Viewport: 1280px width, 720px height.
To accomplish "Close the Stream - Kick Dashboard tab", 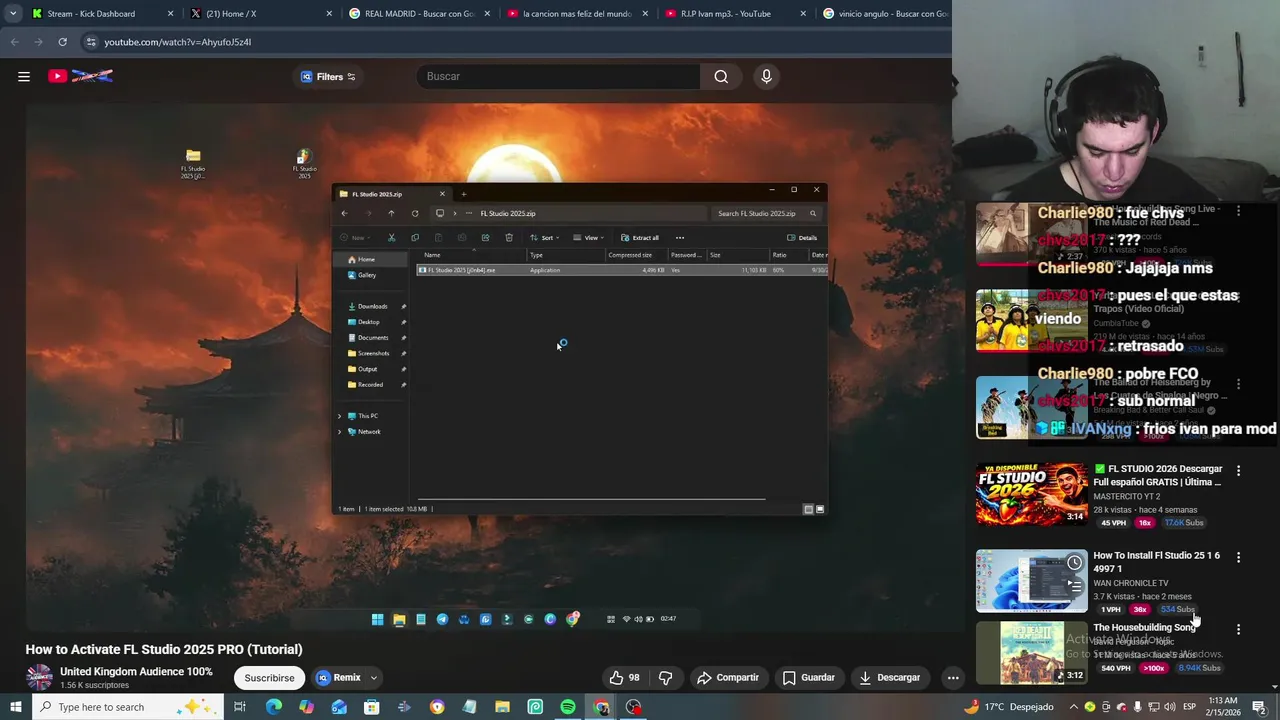I will point(170,14).
